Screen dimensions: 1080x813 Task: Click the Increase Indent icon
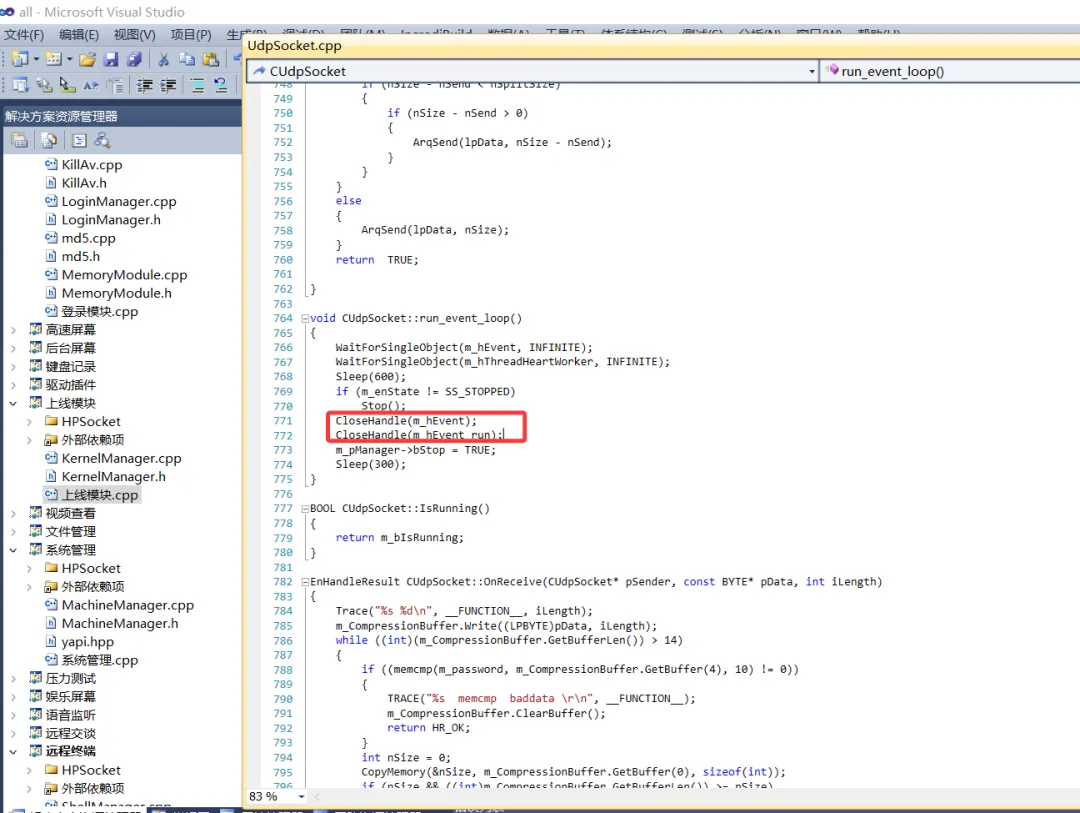(169, 85)
